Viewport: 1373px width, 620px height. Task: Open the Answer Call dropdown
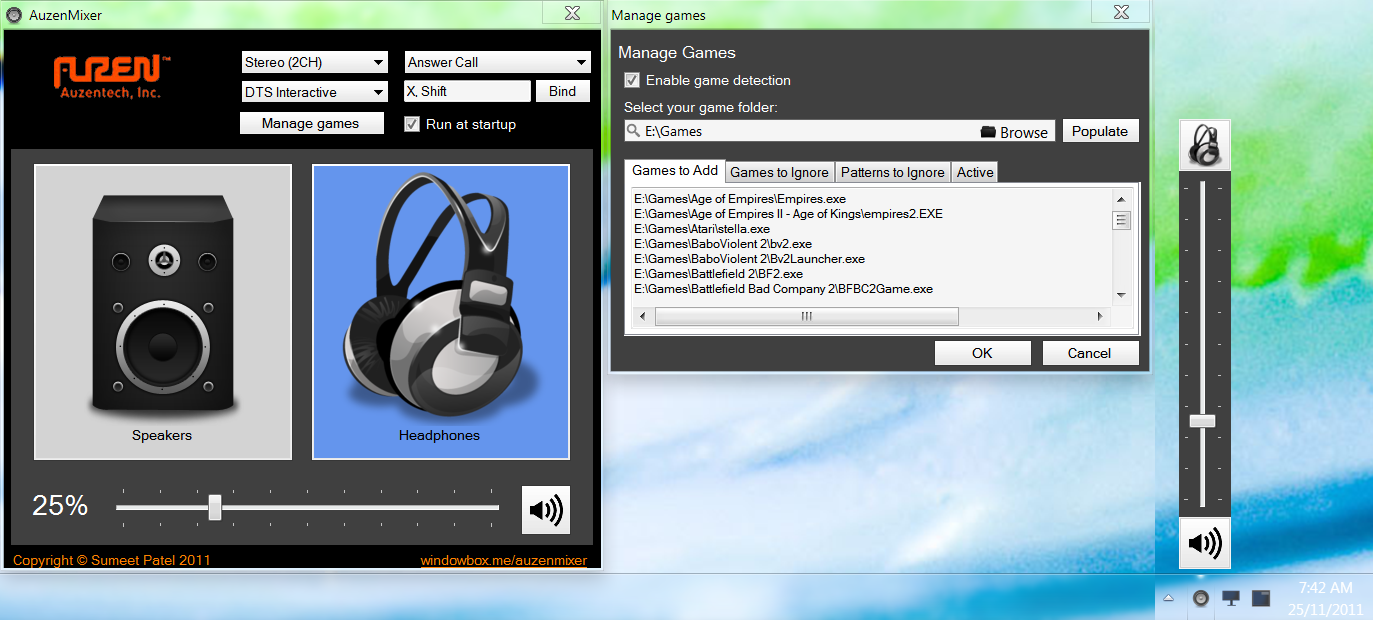coord(497,62)
